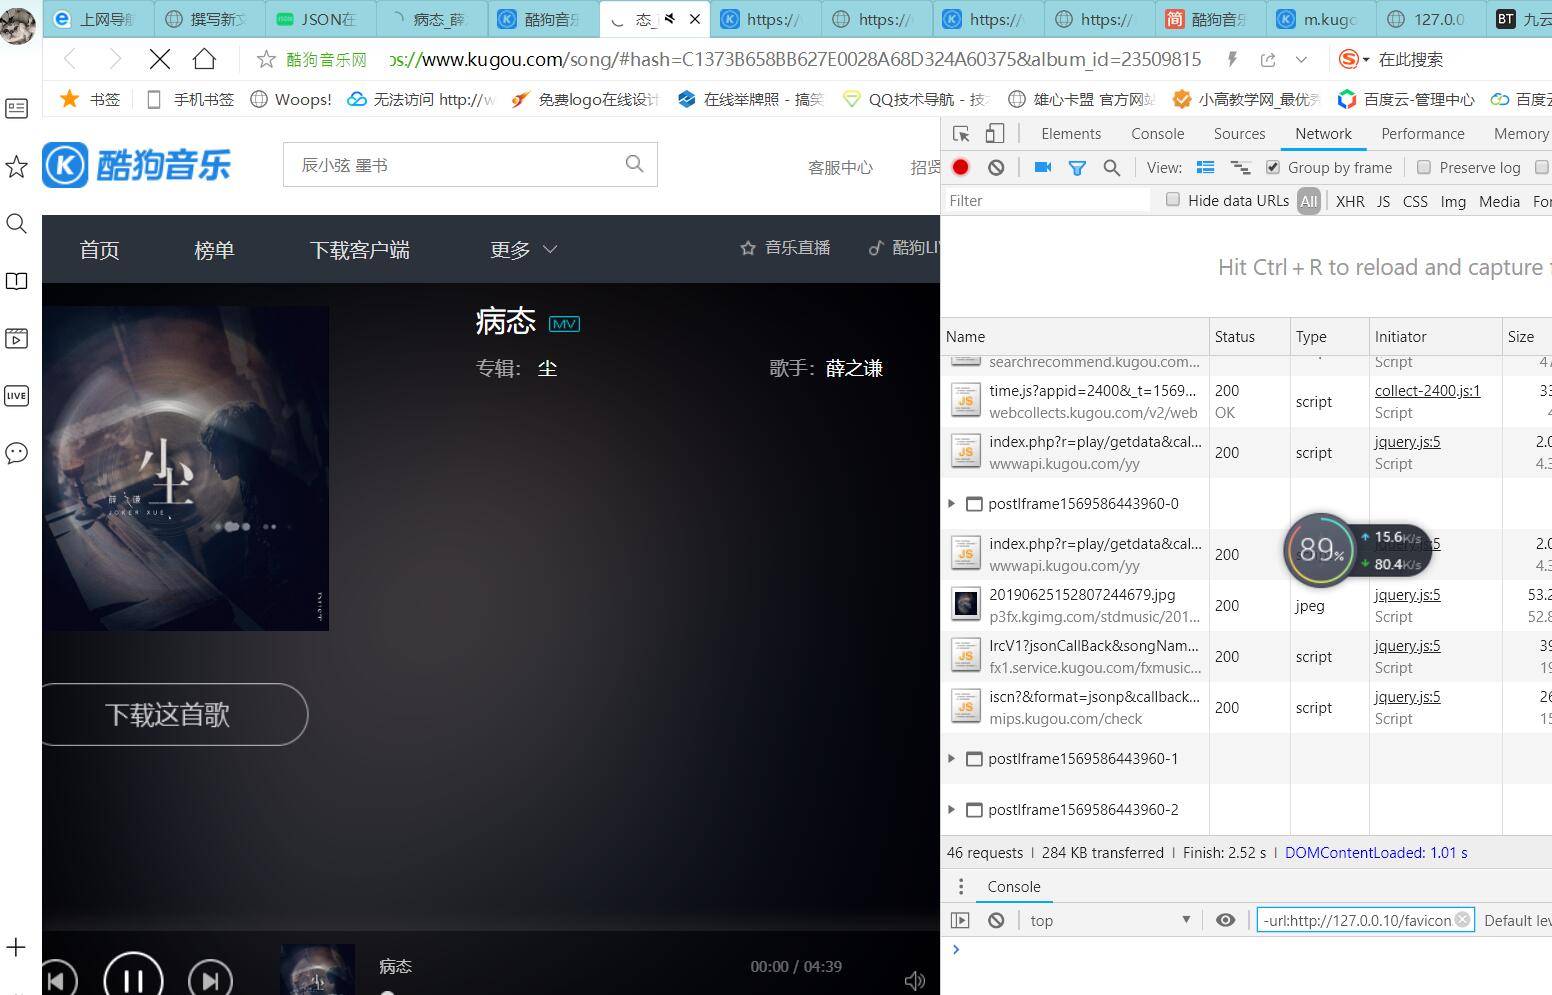Open the sidebar chat bubble icon
Screen dimensions: 1552x995
point(16,453)
